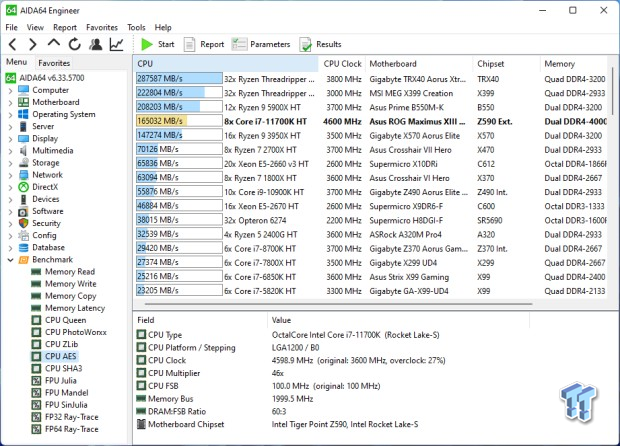Open the CPU PhotoWorxx benchmark

coord(69,332)
